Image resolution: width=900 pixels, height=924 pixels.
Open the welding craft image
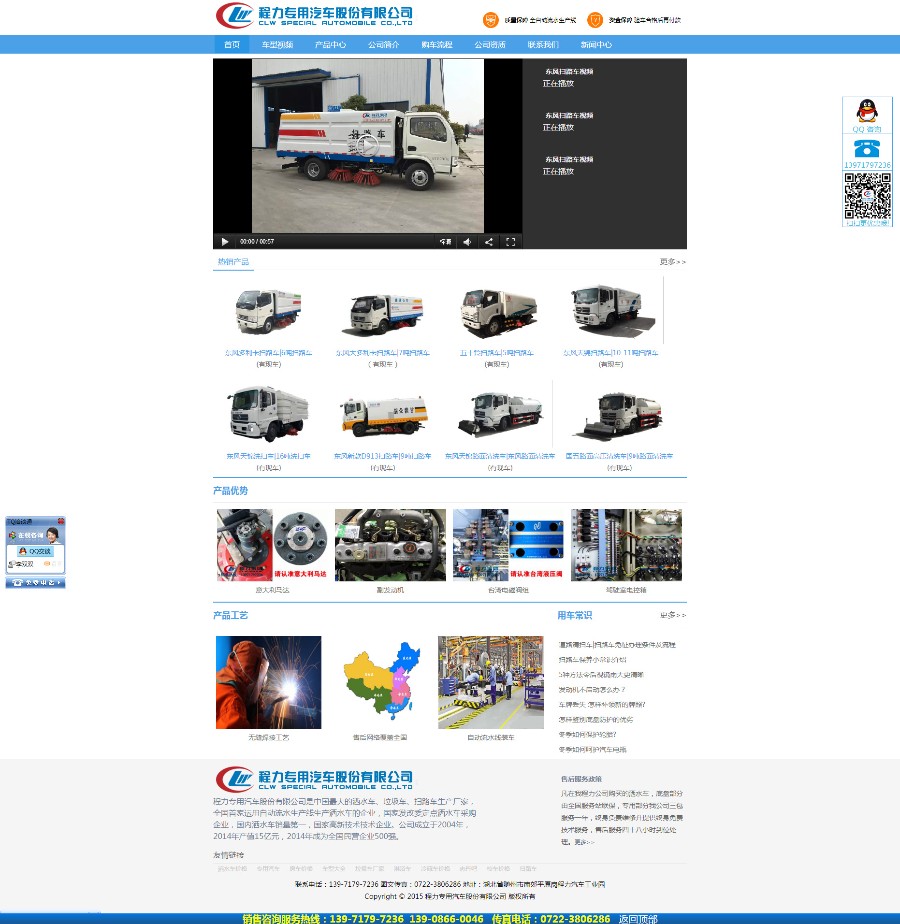tap(268, 682)
